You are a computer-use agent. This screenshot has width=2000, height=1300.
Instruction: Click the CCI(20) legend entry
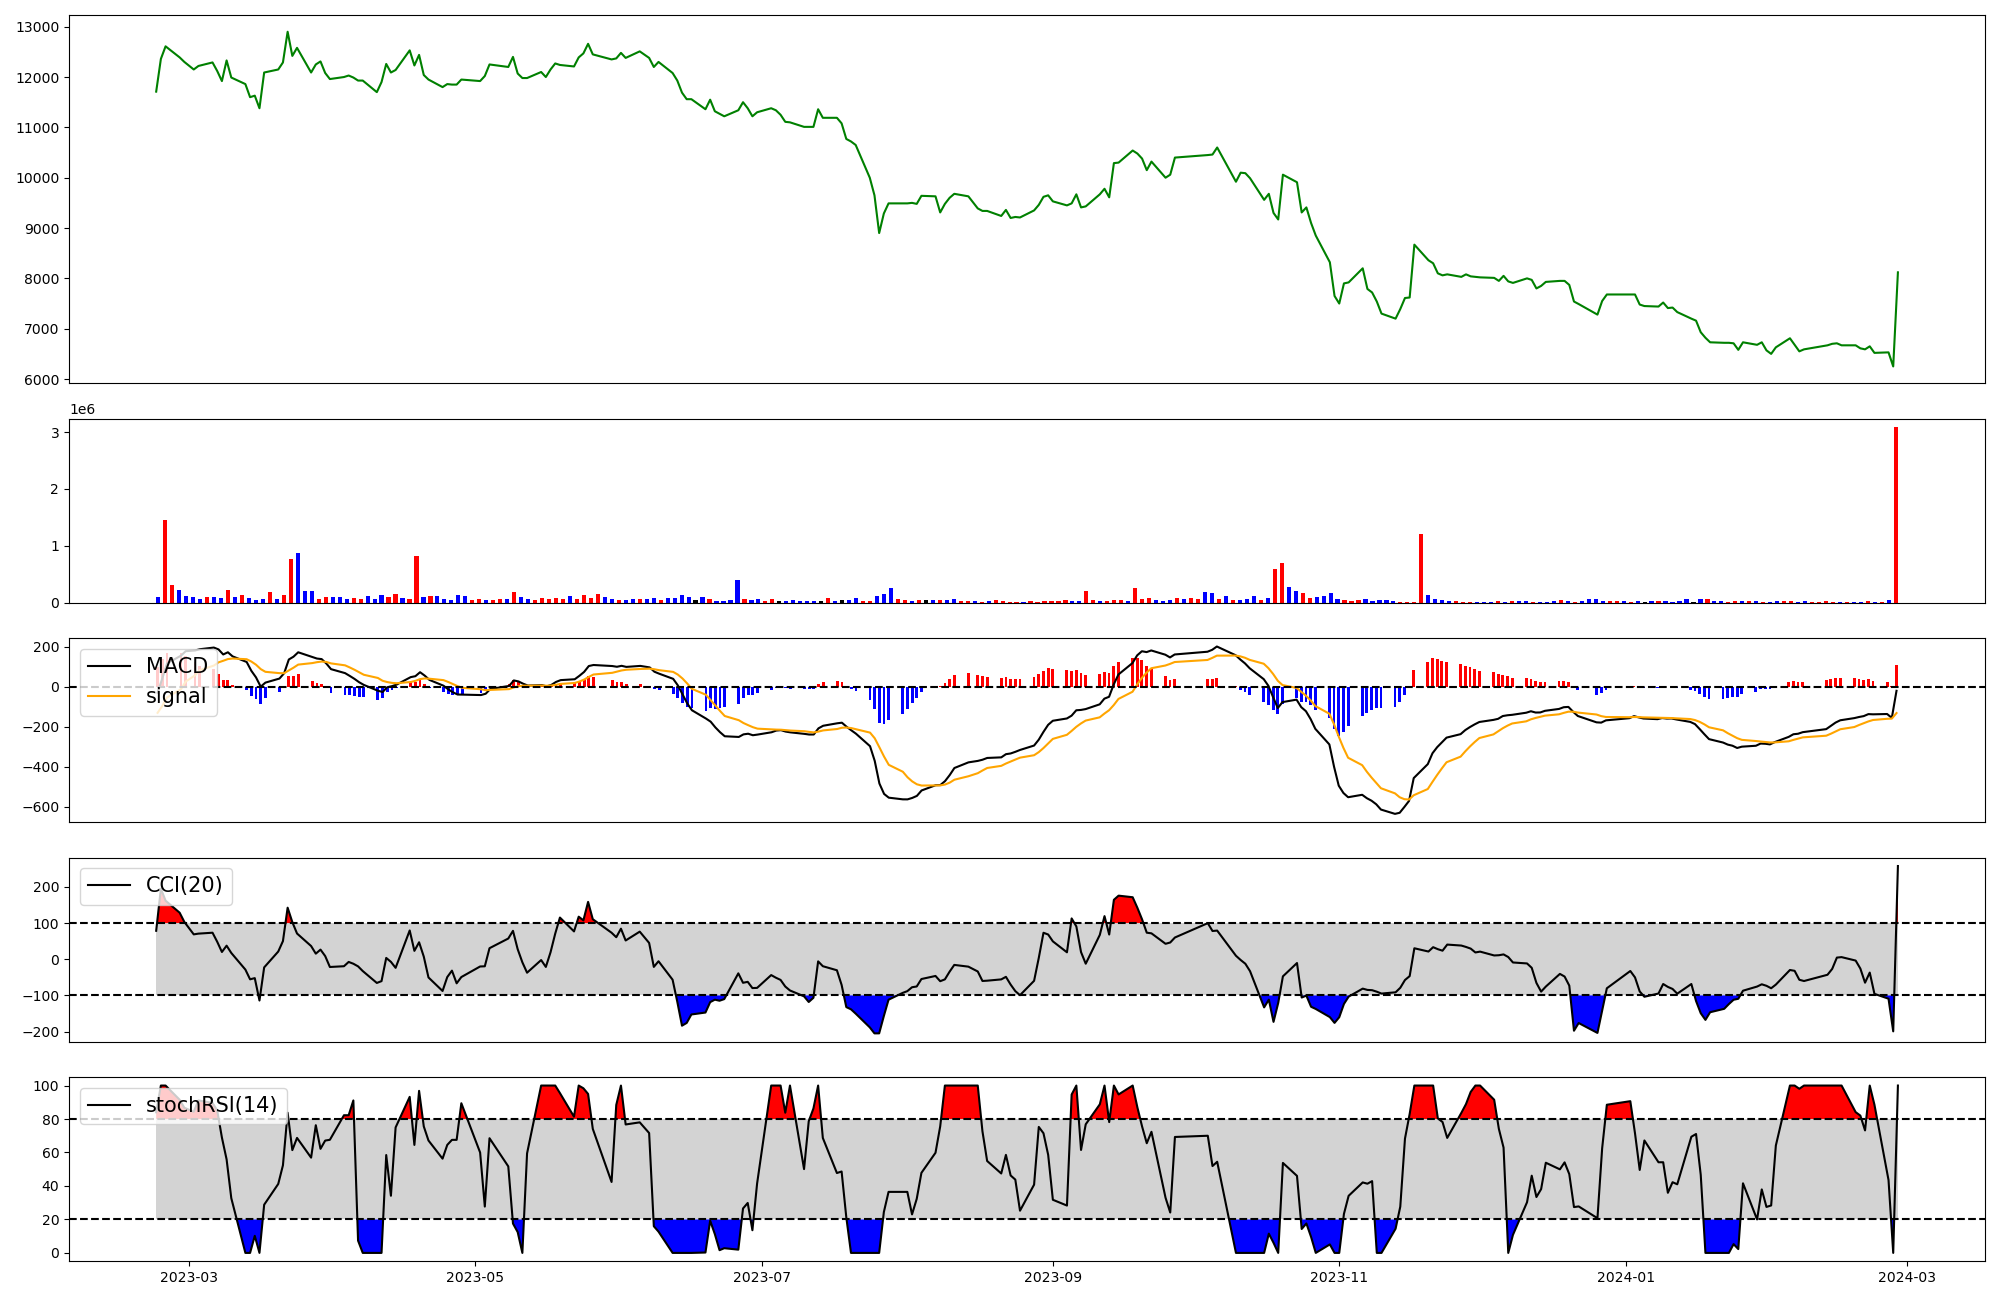(x=185, y=885)
